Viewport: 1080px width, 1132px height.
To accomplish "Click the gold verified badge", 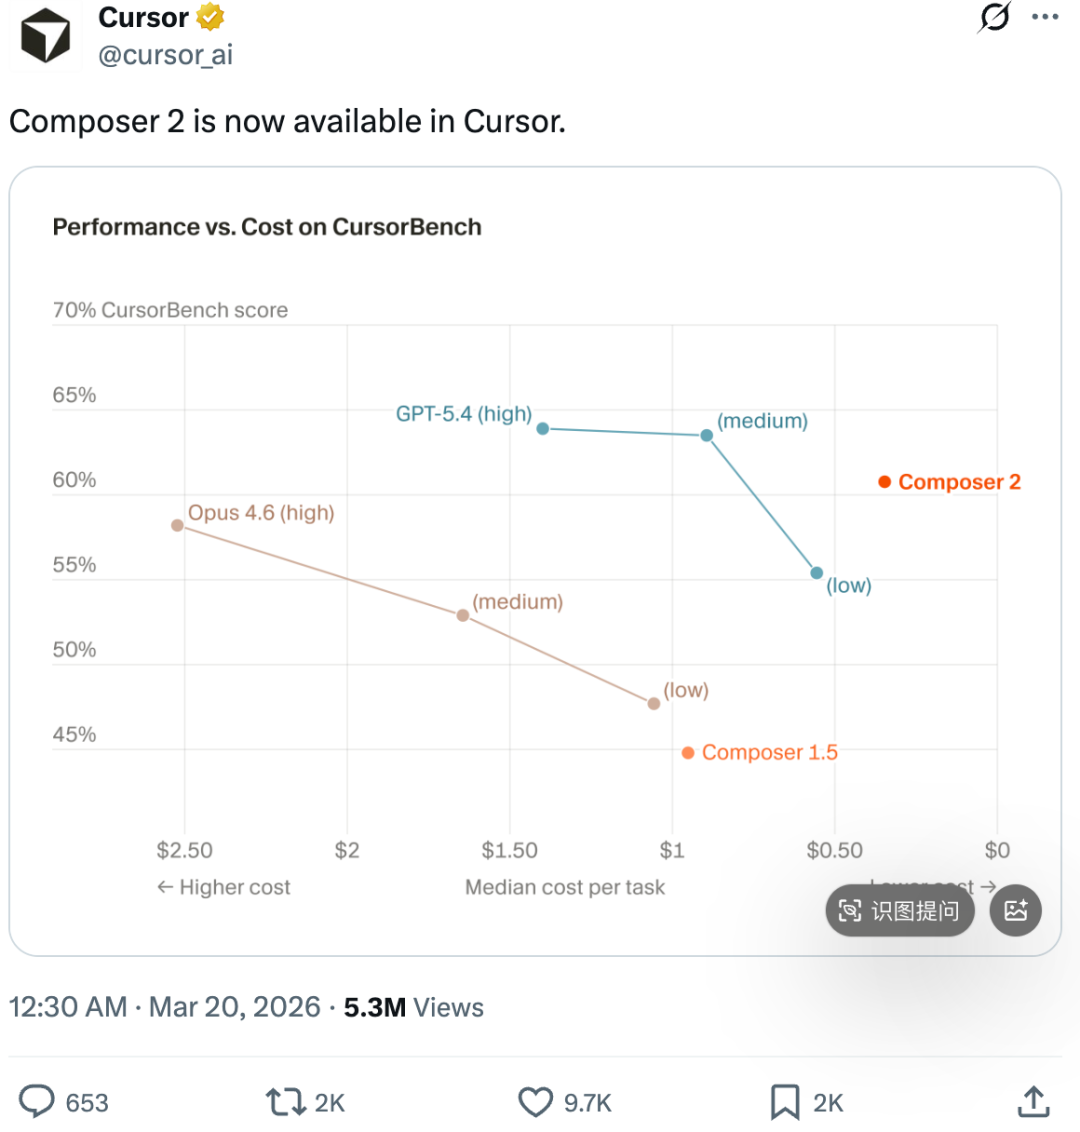I will point(210,17).
